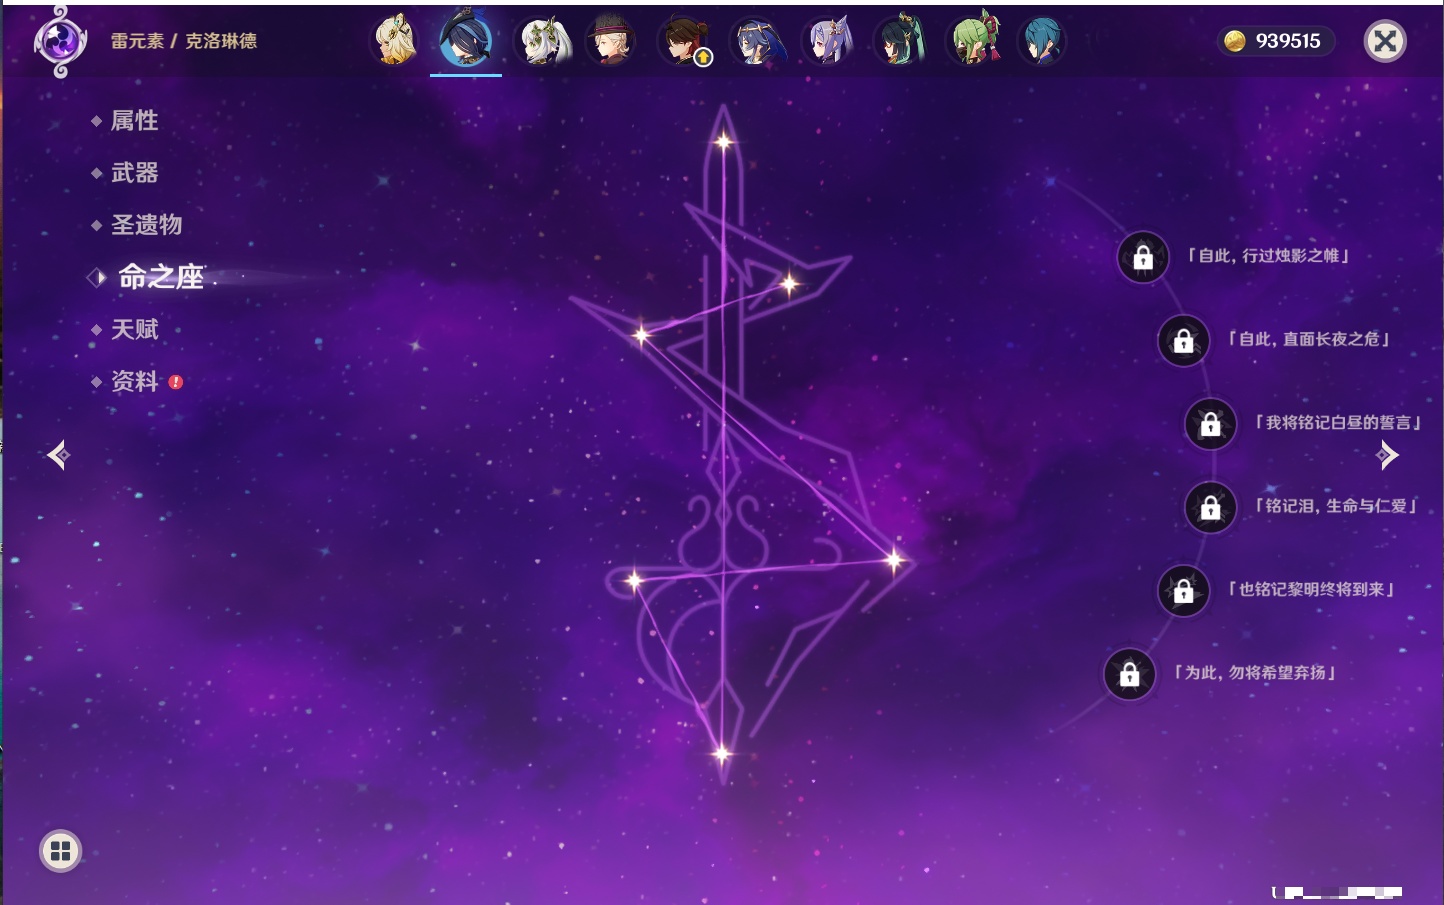Click constellation name 「自此，直面长夜之危」
The image size is (1444, 905).
pos(1308,339)
